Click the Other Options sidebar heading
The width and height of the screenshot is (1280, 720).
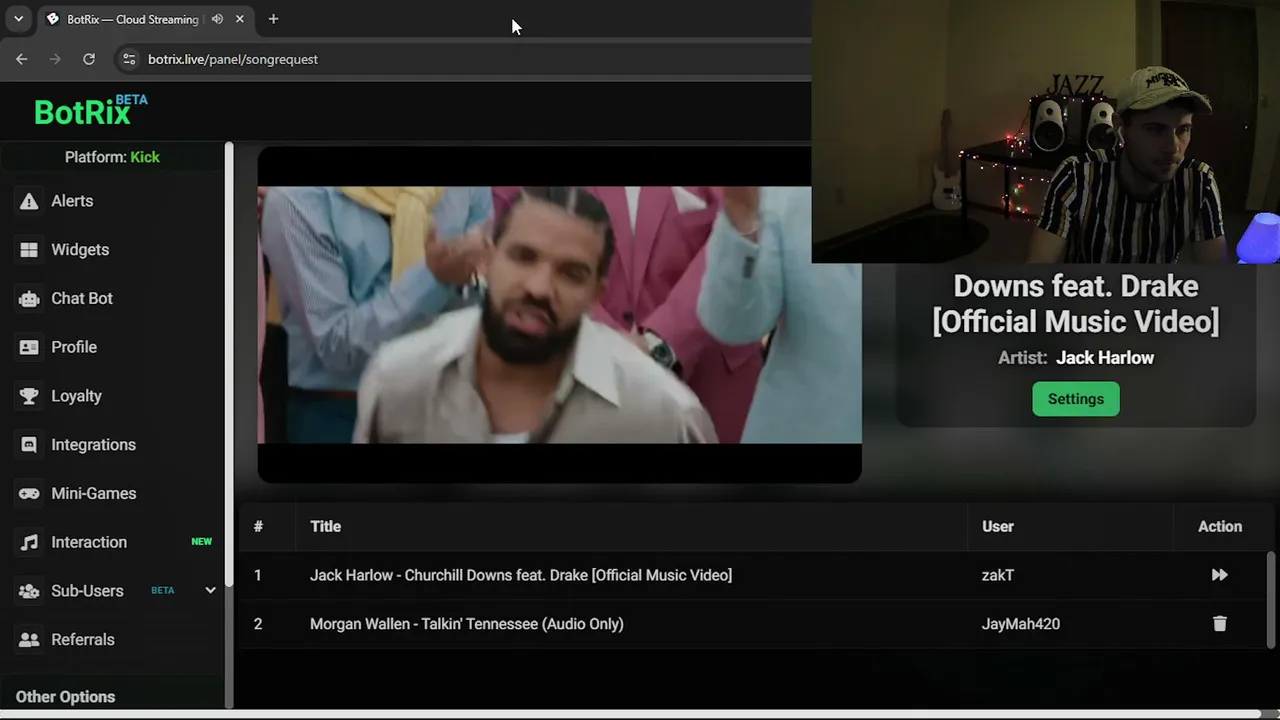[66, 697]
